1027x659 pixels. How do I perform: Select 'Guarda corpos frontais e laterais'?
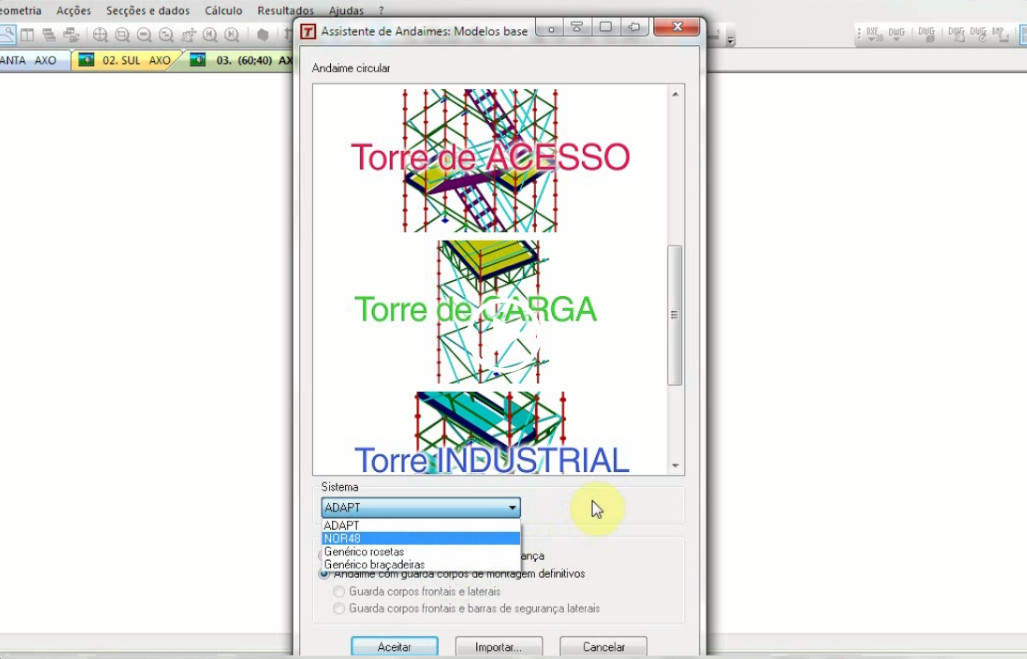(x=339, y=591)
